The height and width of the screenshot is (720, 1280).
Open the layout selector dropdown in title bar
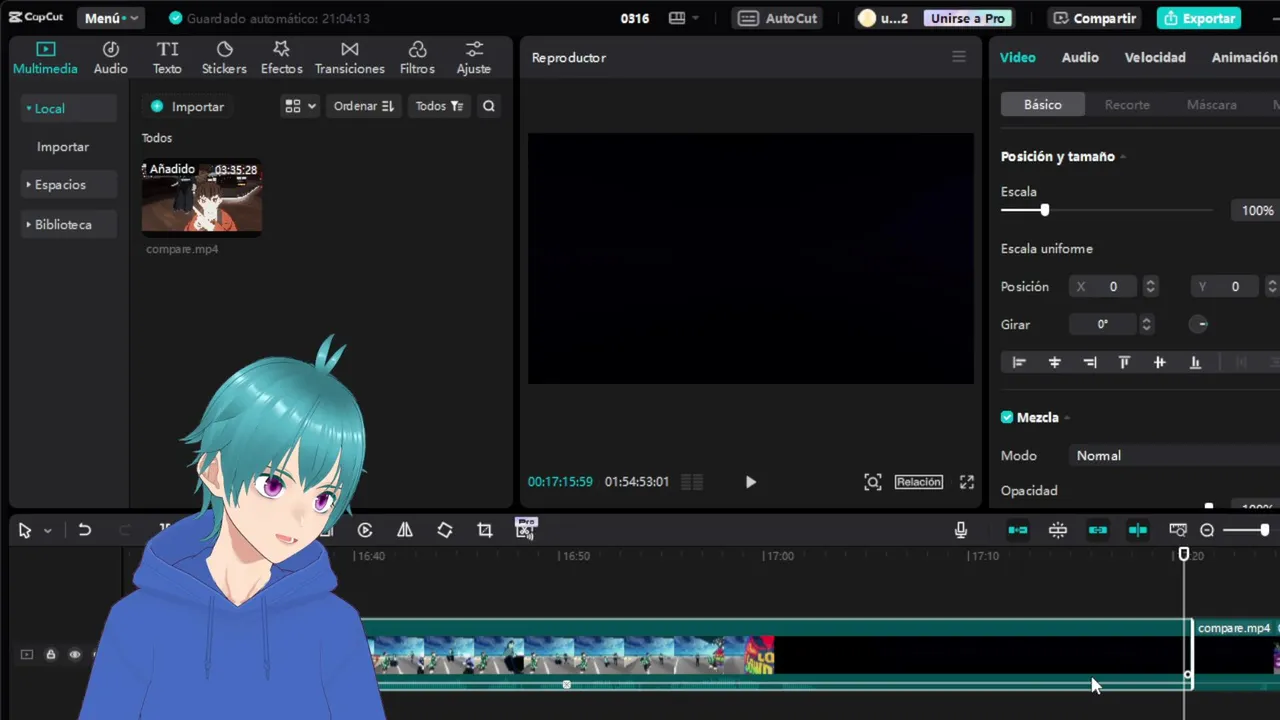684,18
